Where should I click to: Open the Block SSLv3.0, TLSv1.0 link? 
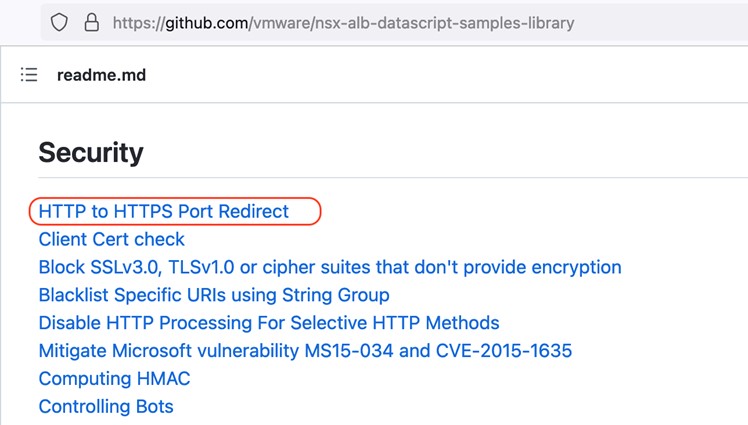pyautogui.click(x=329, y=267)
